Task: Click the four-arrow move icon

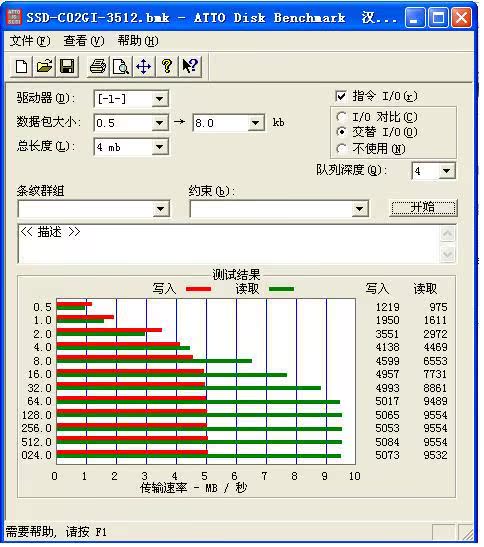Action: 144,66
